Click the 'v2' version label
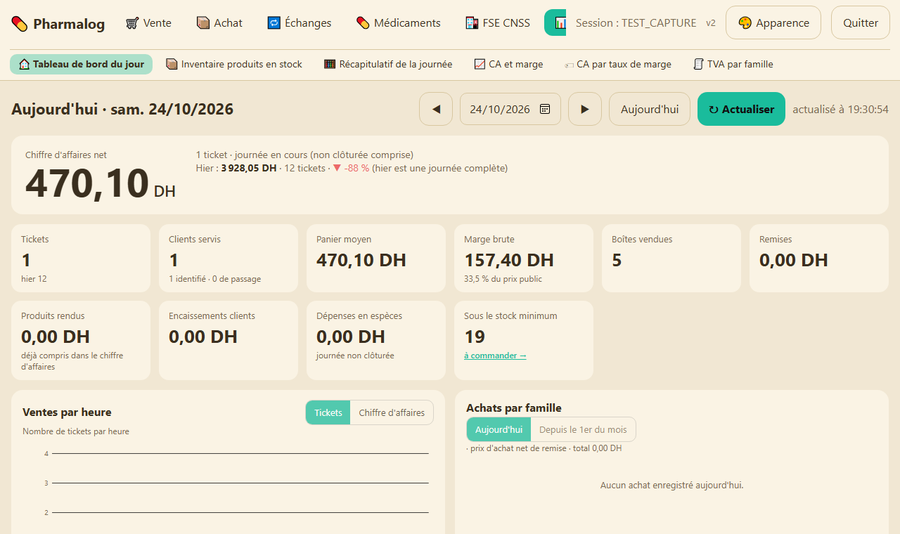Viewport: 900px width, 534px height. (711, 23)
